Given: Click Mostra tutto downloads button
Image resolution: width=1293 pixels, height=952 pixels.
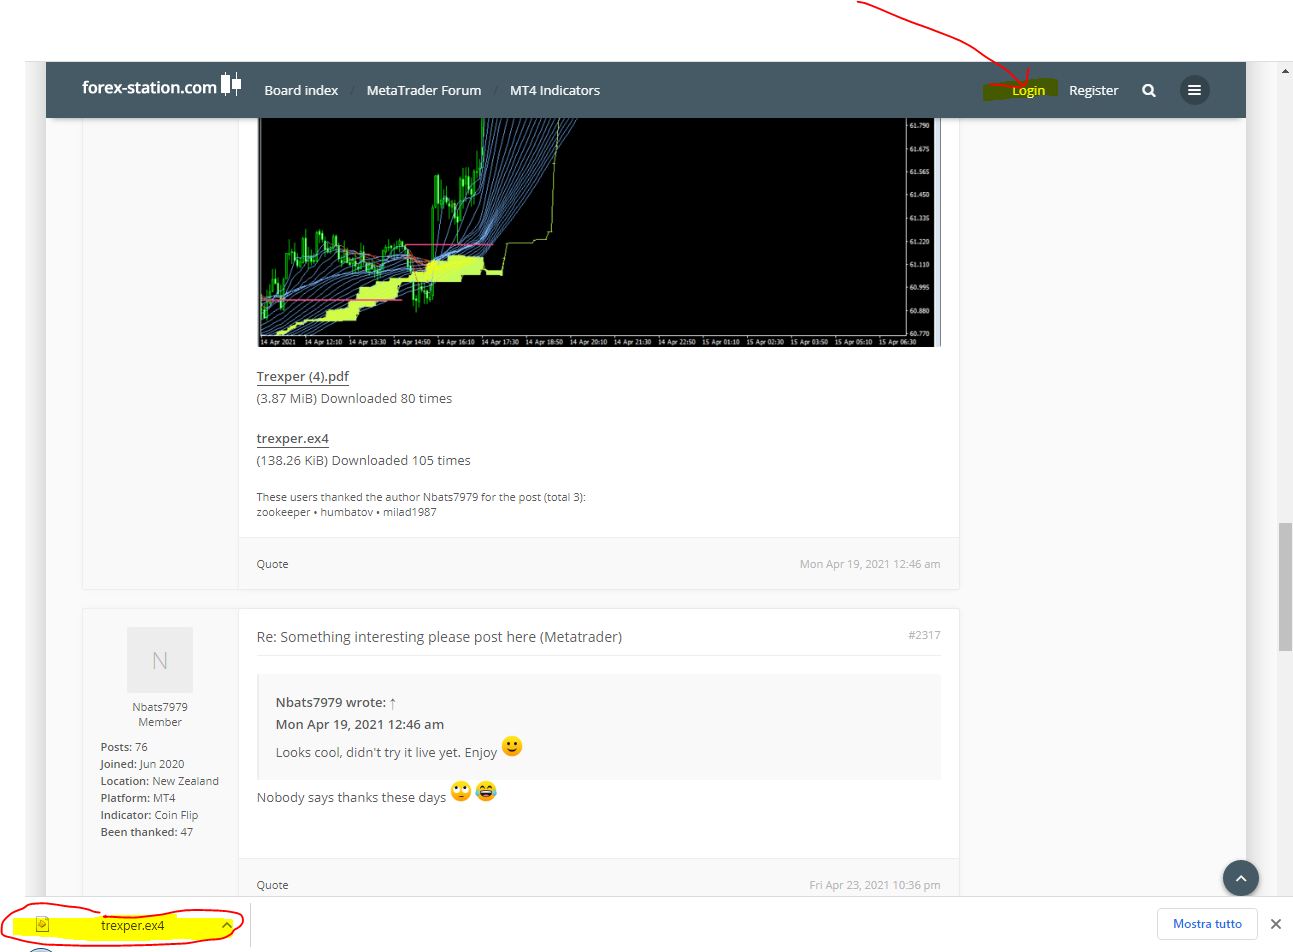Looking at the screenshot, I should point(1207,924).
